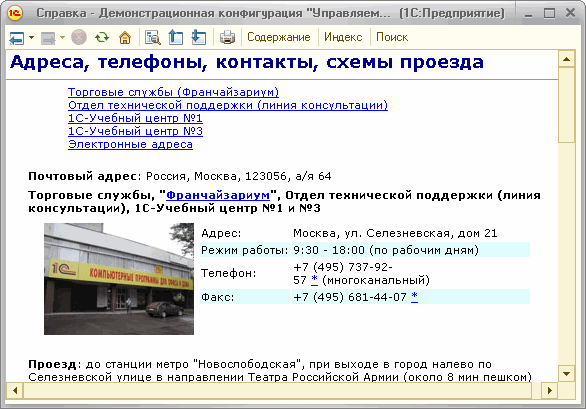The width and height of the screenshot is (586, 409).
Task: Click the vertical scrollbar down arrow
Action: [x=567, y=373]
